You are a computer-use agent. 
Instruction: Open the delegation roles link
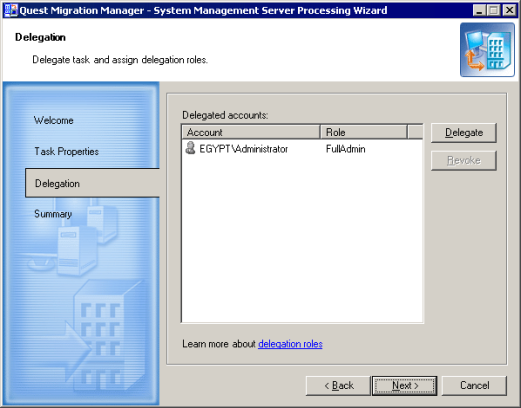(290, 344)
